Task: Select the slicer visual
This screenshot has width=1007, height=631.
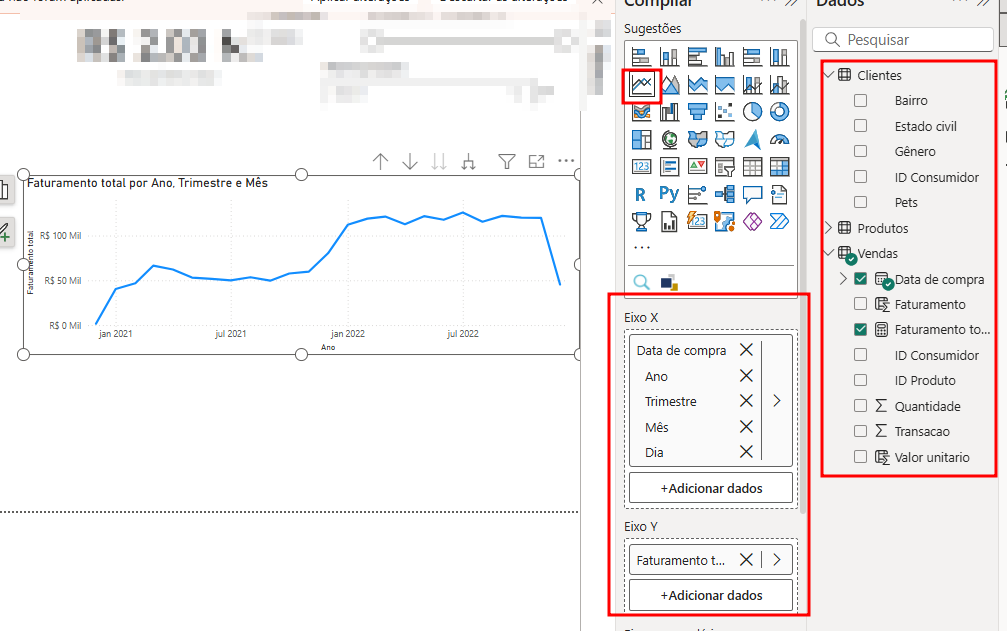Action: [724, 167]
